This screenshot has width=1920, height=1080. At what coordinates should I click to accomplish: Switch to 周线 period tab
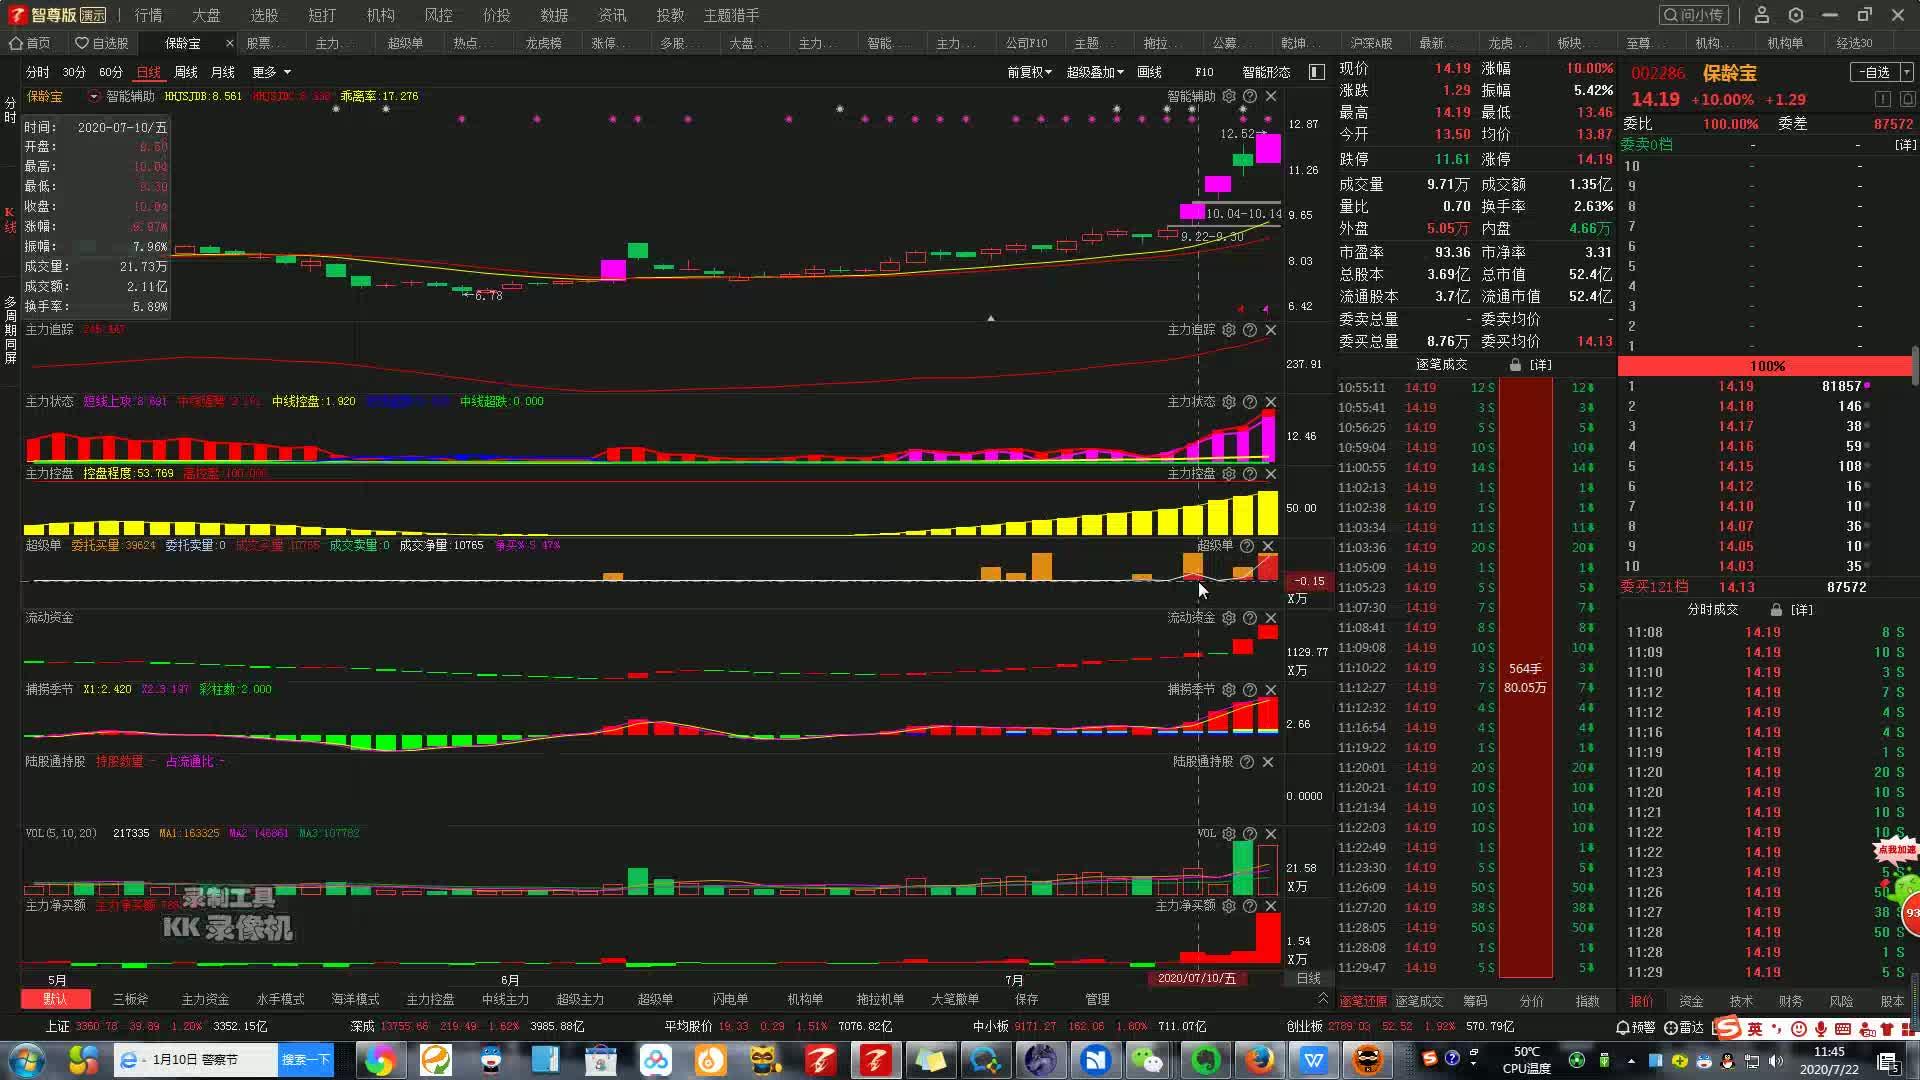[x=186, y=72]
